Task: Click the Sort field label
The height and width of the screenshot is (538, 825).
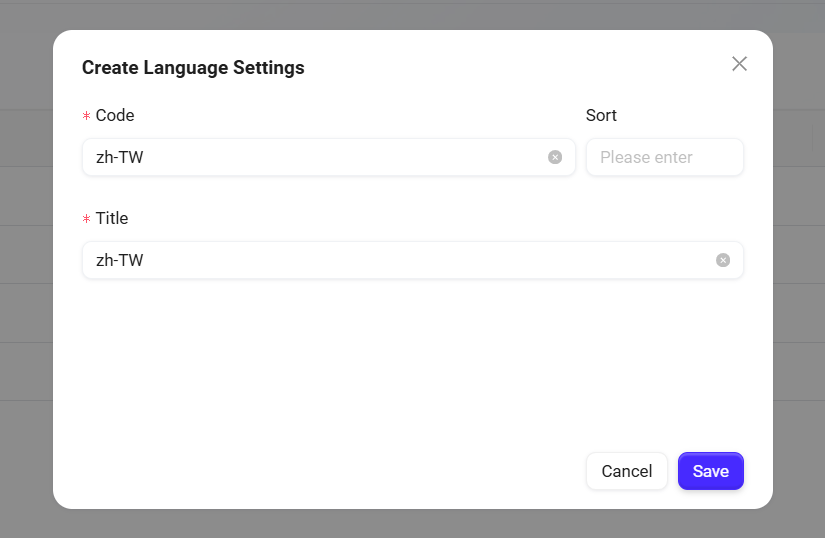Action: 601,115
